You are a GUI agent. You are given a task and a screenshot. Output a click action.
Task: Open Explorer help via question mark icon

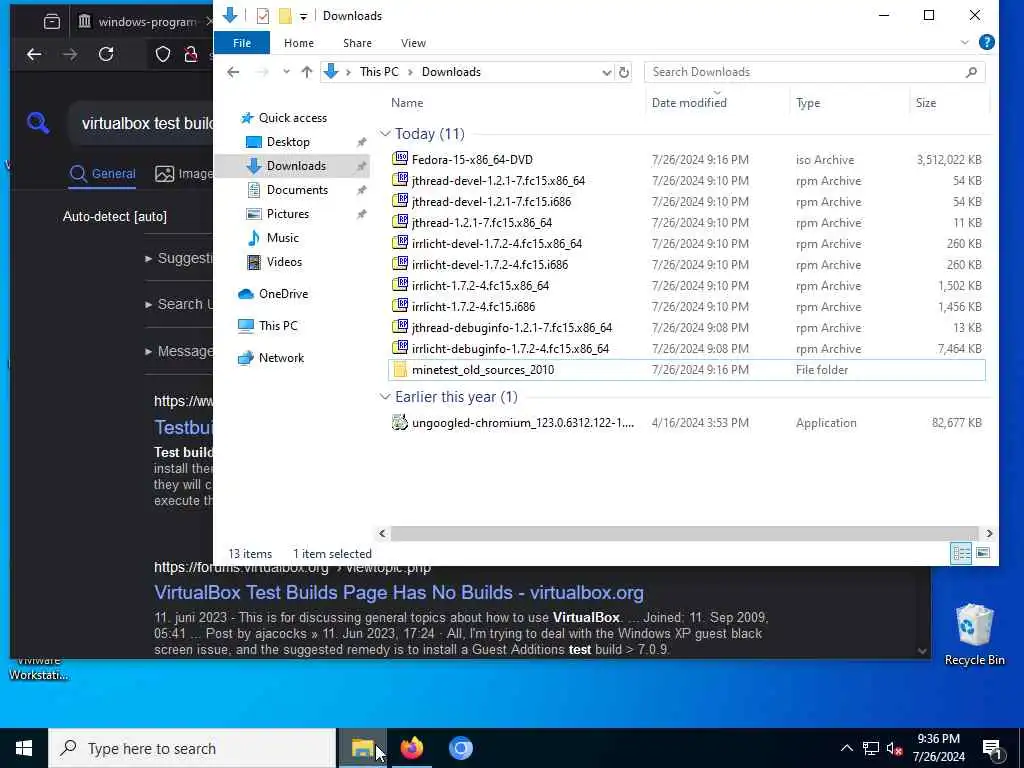point(986,42)
